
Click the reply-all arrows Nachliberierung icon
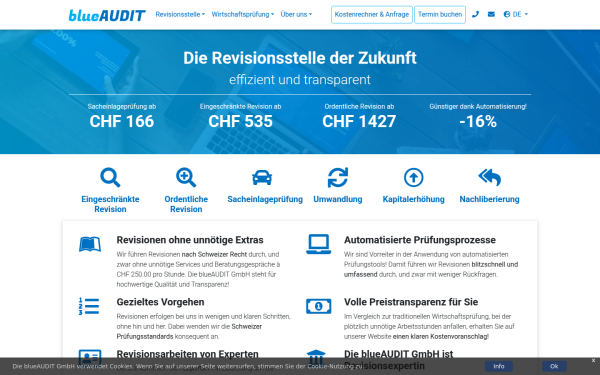[x=489, y=178]
